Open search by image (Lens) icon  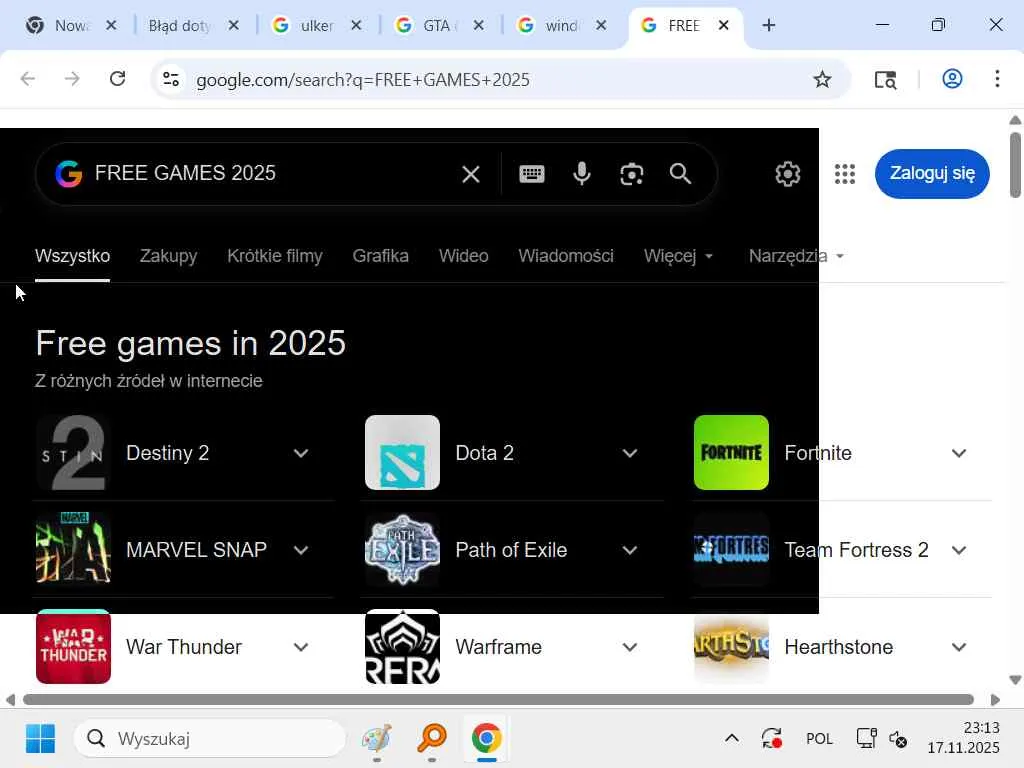(x=632, y=174)
